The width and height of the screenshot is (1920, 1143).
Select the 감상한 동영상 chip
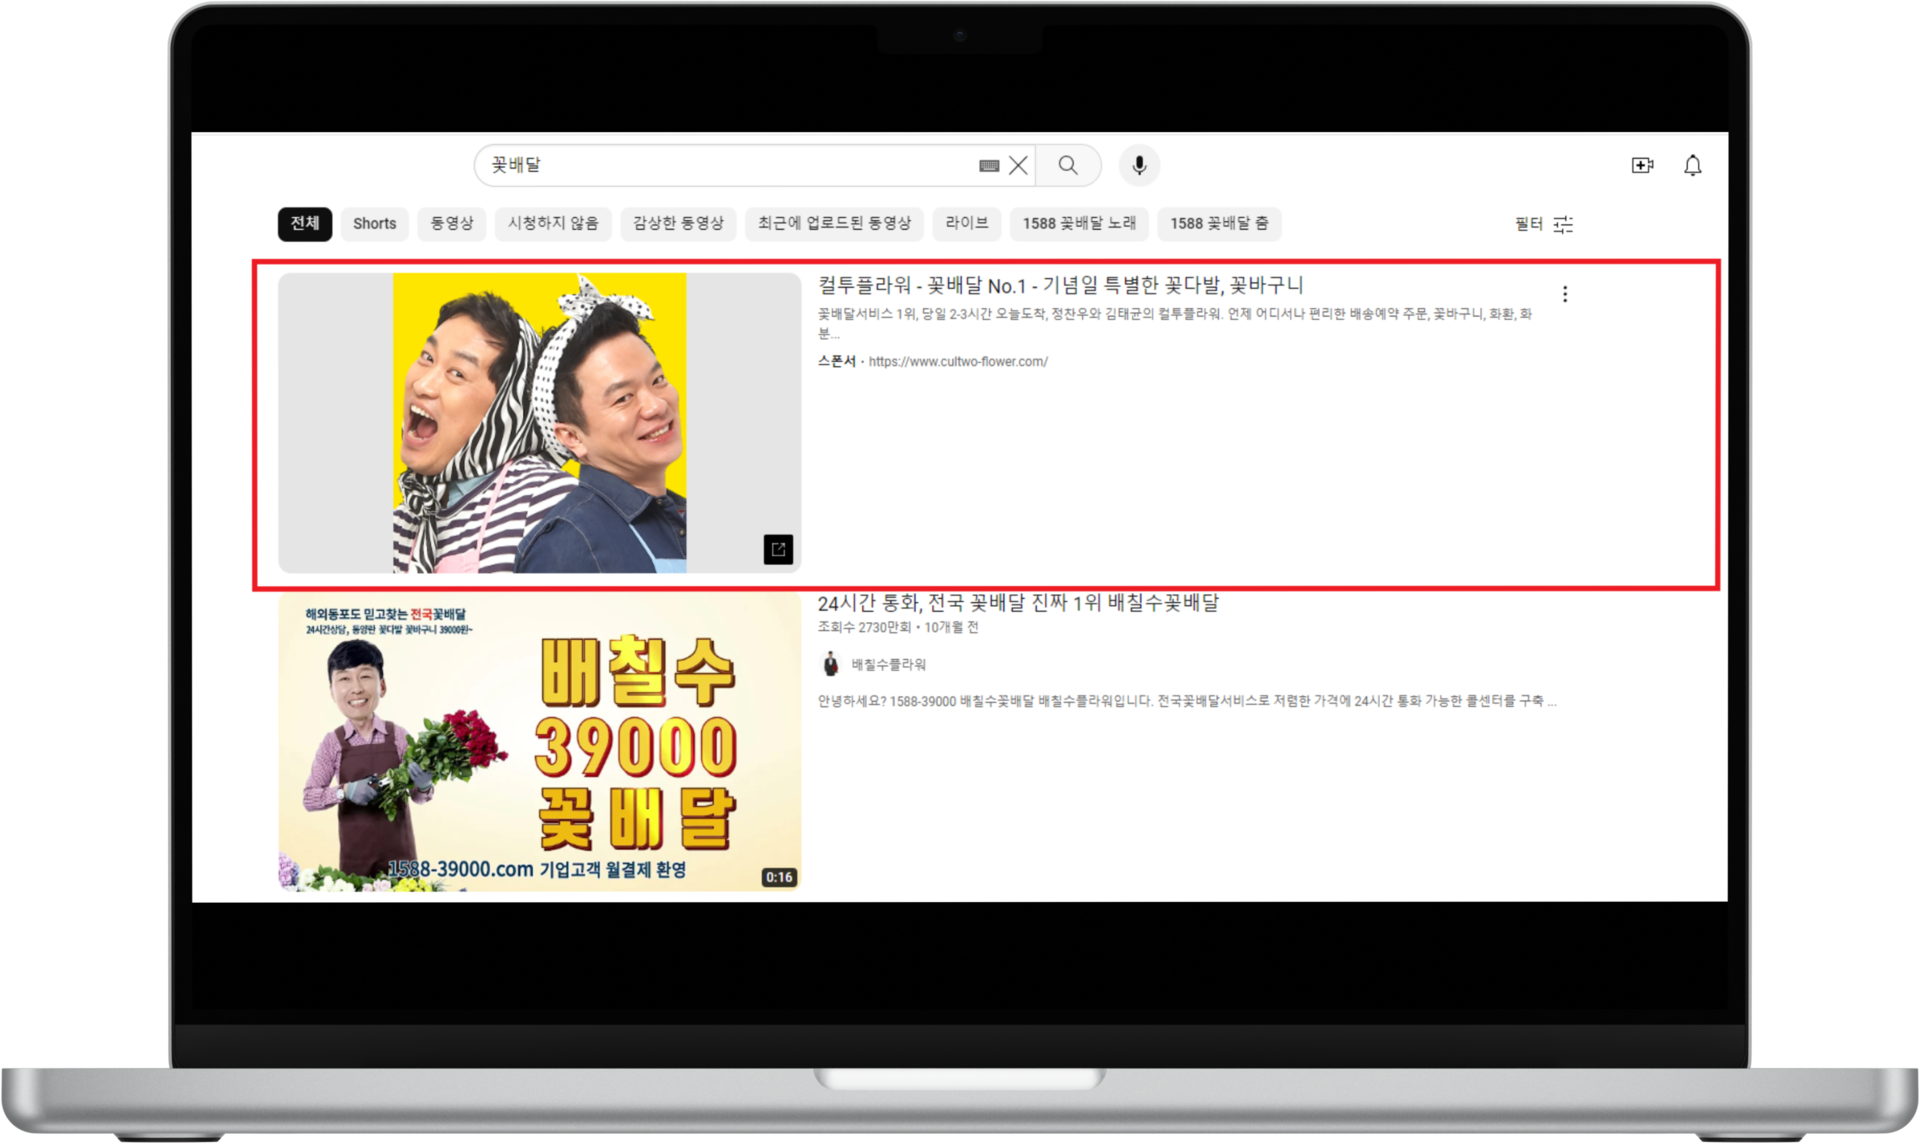(678, 223)
